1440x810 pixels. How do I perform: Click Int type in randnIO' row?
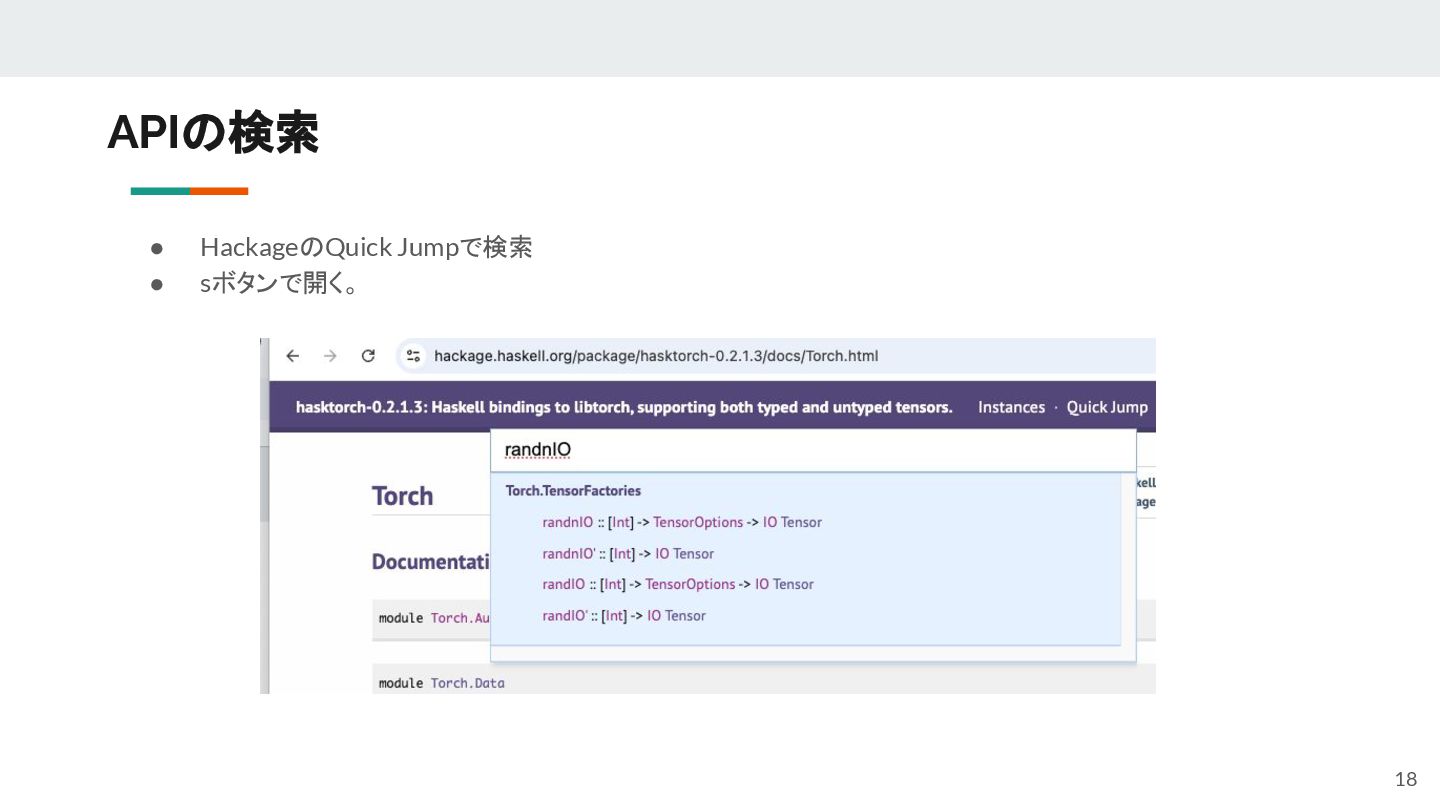click(622, 553)
